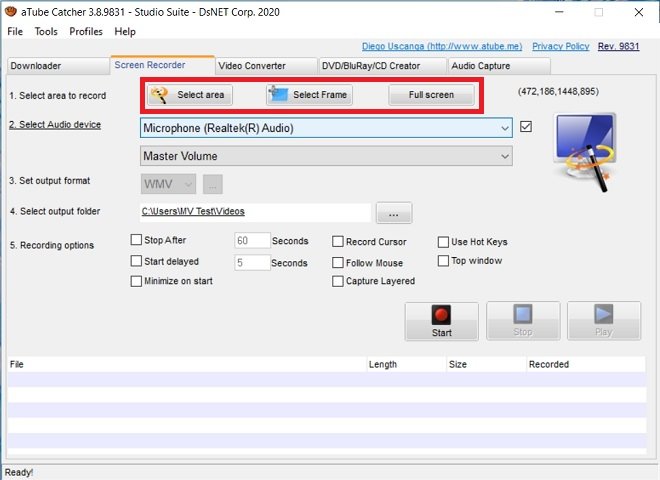Switch to the Downloader tab
This screenshot has width=660, height=480.
[x=59, y=66]
